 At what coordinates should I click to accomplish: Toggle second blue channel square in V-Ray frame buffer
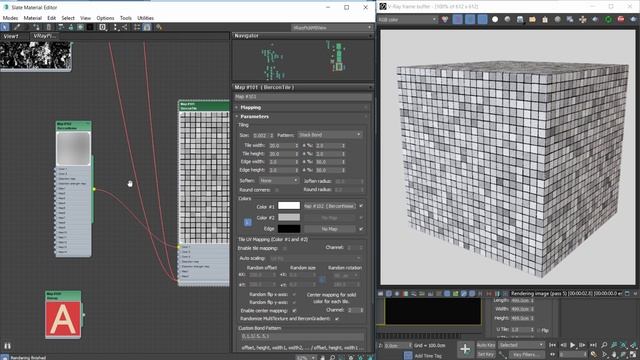click(470, 19)
